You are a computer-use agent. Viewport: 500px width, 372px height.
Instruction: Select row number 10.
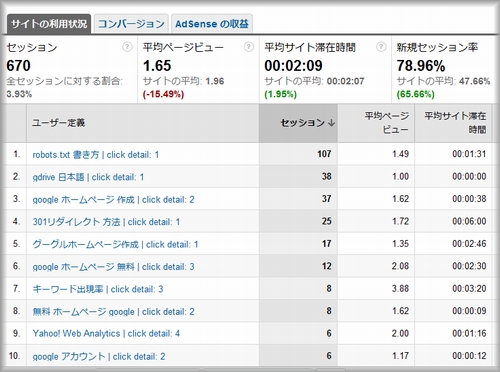coord(14,356)
